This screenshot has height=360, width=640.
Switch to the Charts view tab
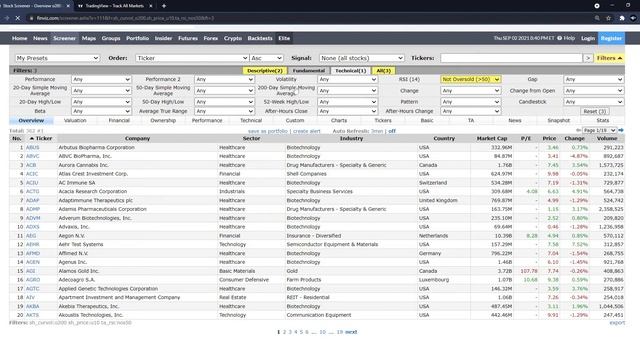point(339,120)
